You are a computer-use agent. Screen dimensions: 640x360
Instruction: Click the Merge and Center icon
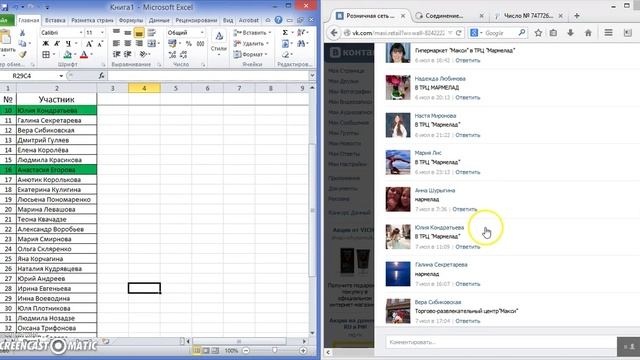click(x=151, y=43)
